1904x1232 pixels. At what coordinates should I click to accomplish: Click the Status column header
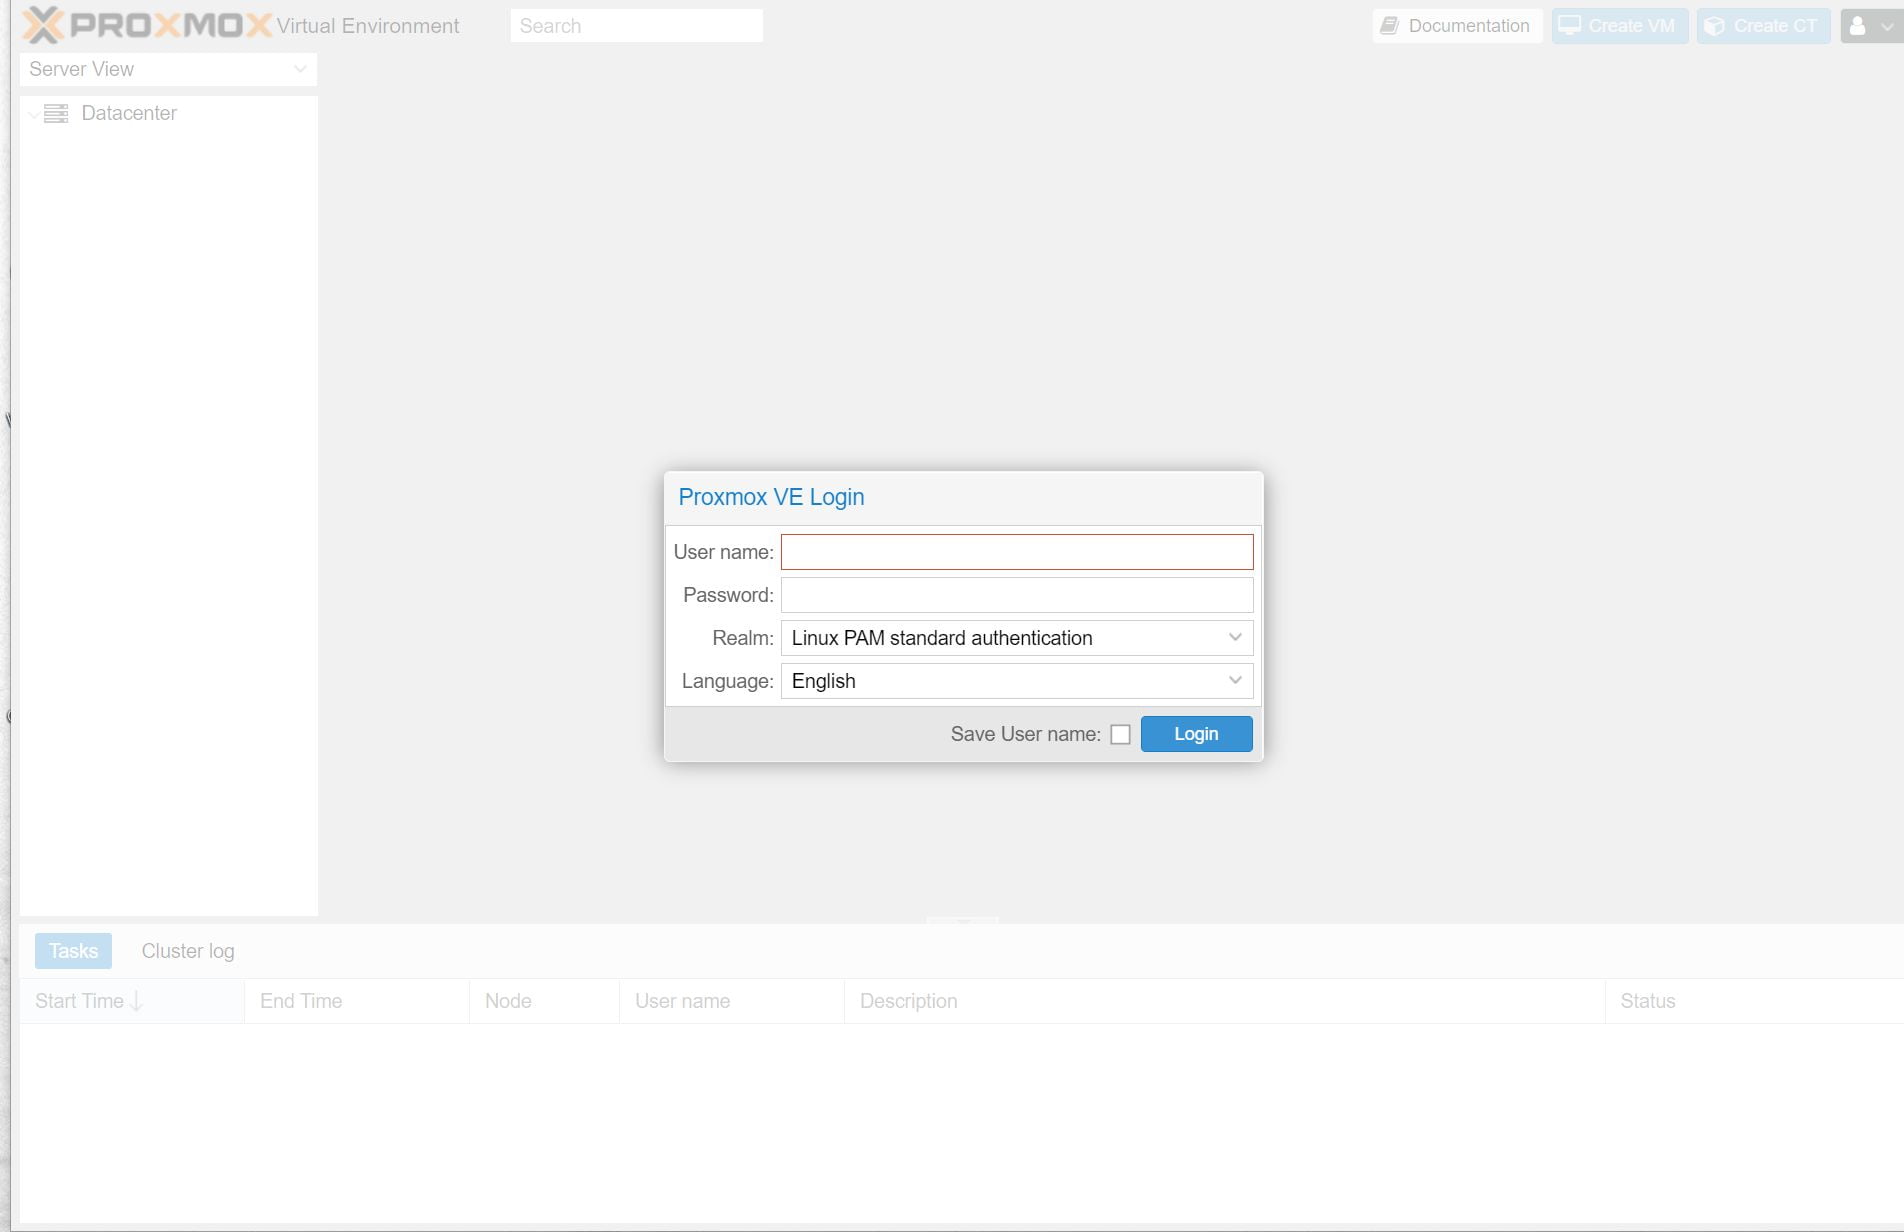1647,1001
